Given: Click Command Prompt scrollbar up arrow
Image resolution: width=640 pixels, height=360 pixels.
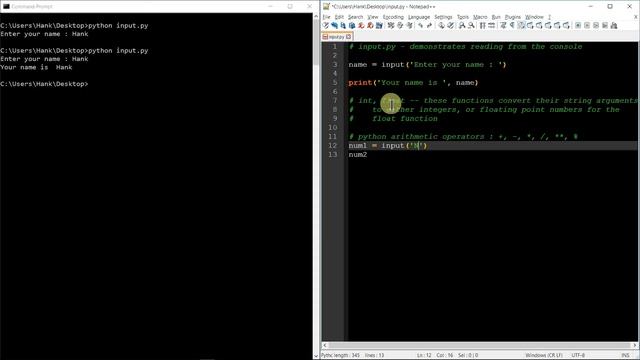Looking at the screenshot, I should point(316,16).
